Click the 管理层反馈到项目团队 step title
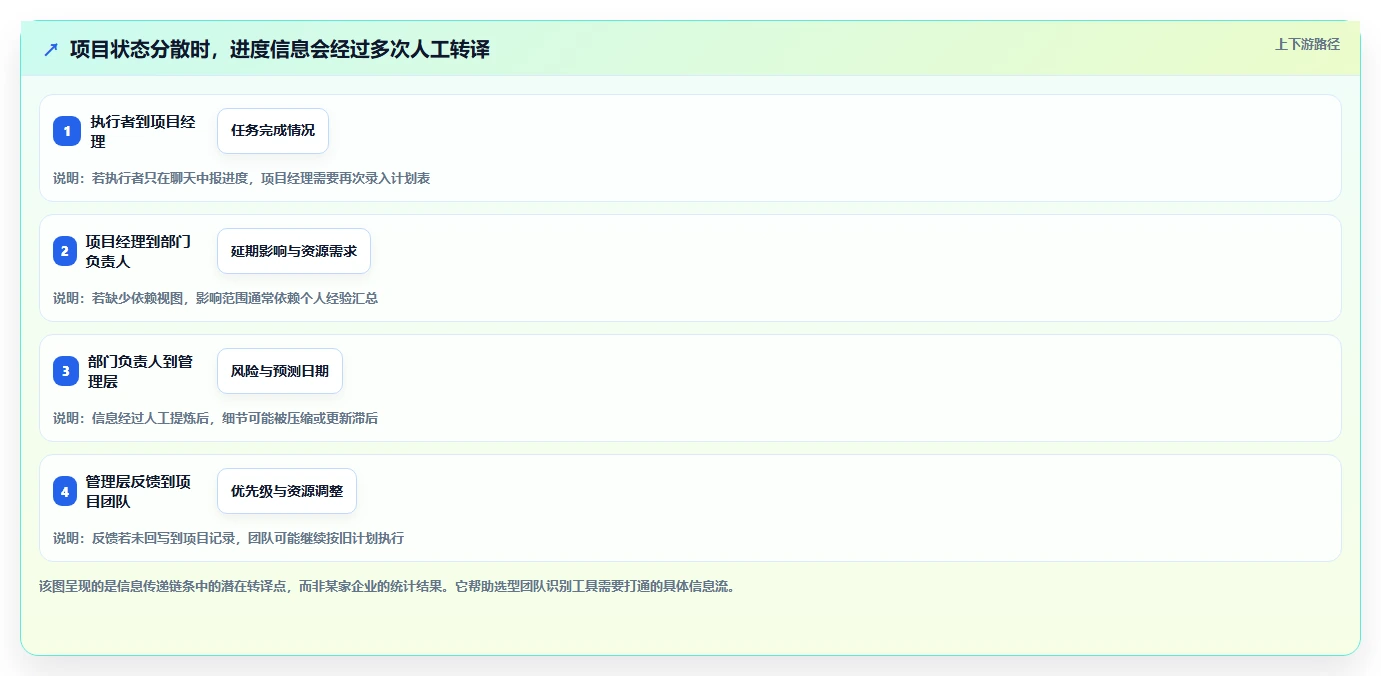The height and width of the screenshot is (676, 1381). coord(138,491)
